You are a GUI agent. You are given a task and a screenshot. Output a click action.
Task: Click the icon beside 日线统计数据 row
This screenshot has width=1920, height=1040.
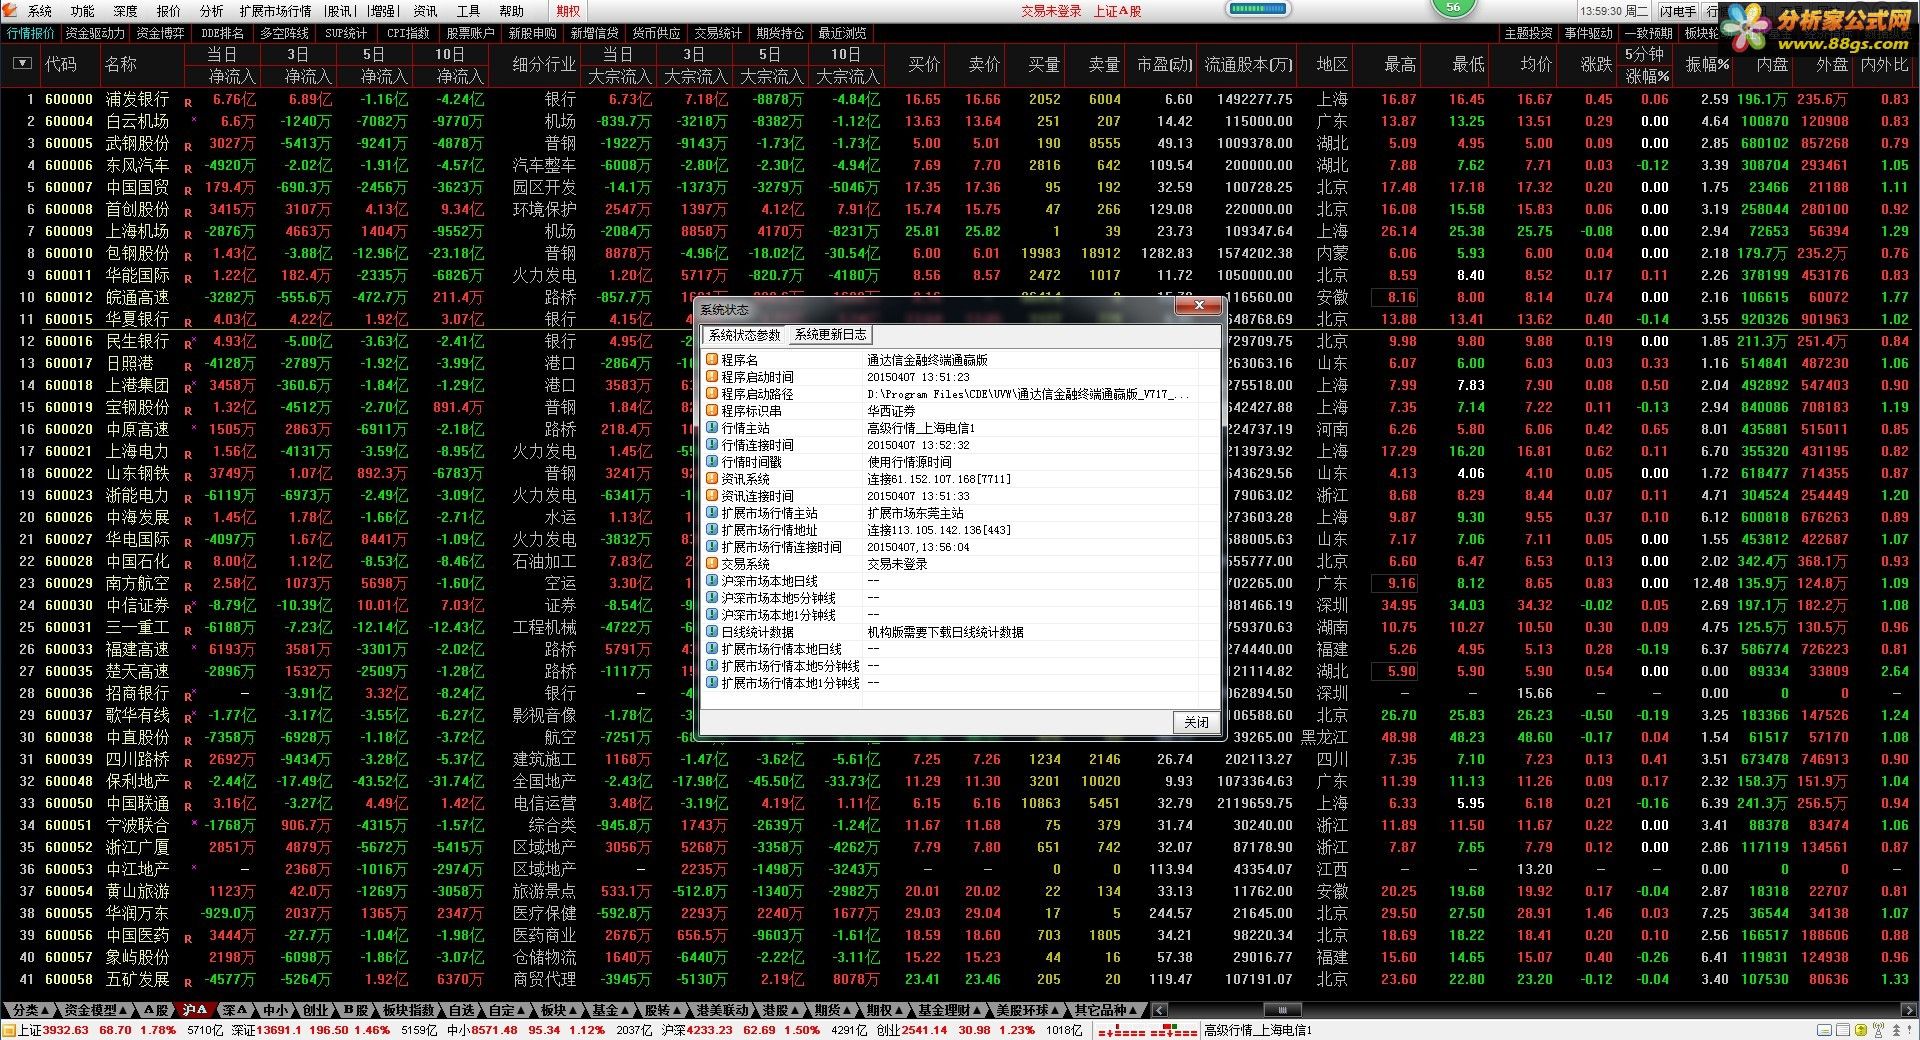click(x=712, y=632)
